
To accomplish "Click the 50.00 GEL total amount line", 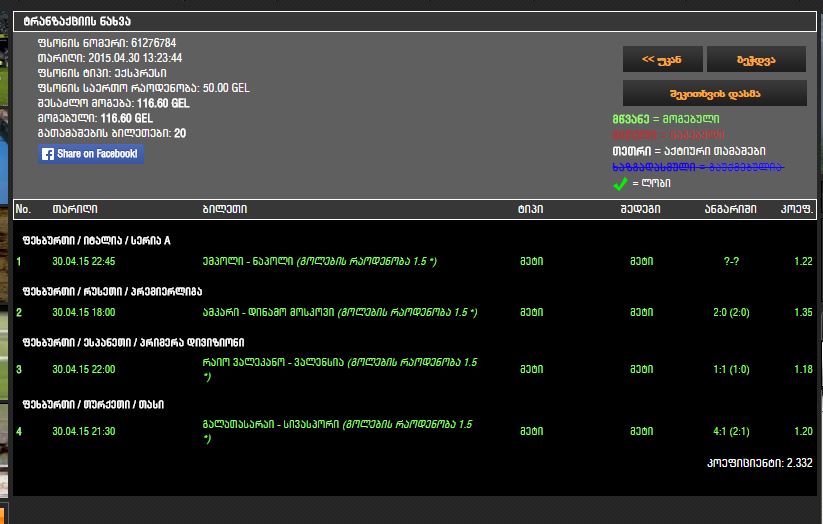I will point(144,88).
